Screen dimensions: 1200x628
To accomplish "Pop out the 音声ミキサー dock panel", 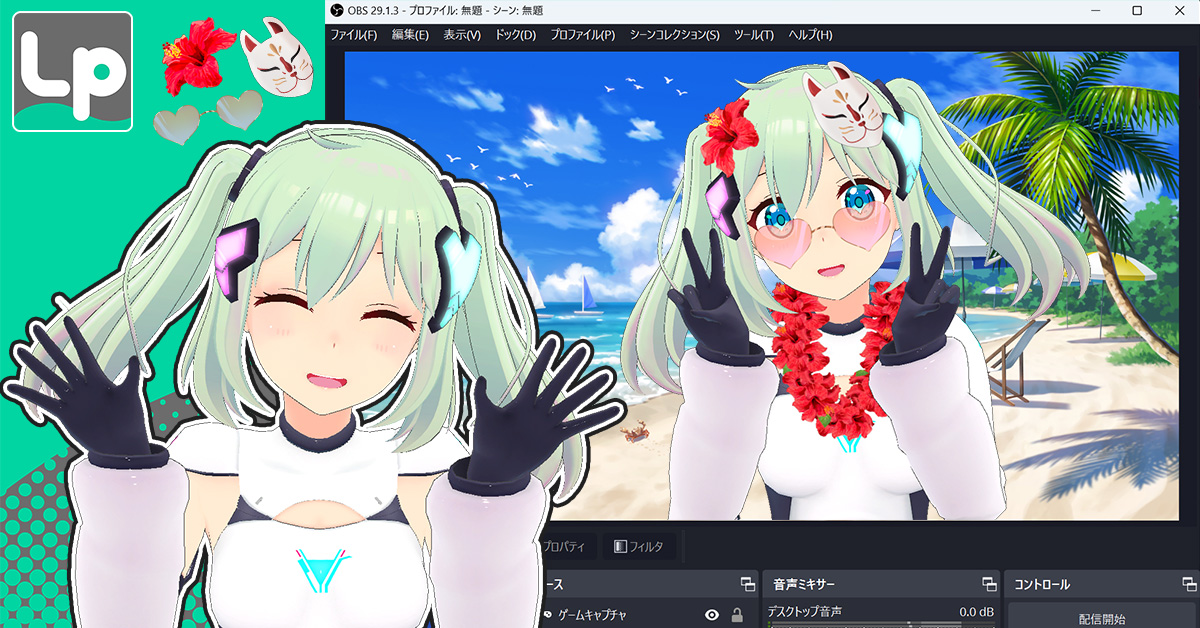I will pyautogui.click(x=988, y=584).
